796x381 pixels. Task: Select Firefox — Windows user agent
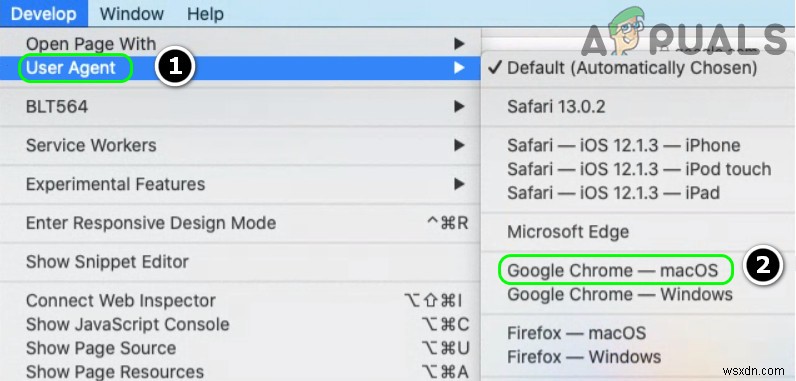point(638,357)
